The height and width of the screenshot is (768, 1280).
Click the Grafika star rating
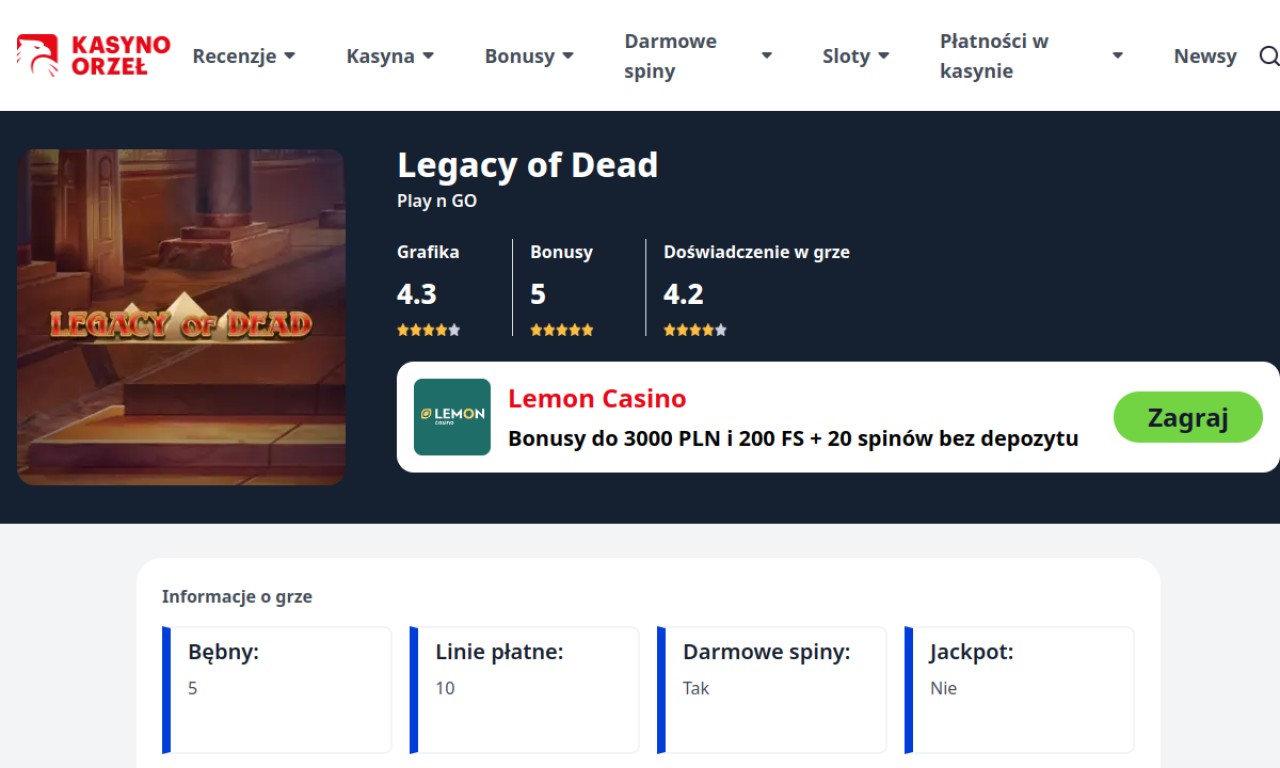click(428, 330)
